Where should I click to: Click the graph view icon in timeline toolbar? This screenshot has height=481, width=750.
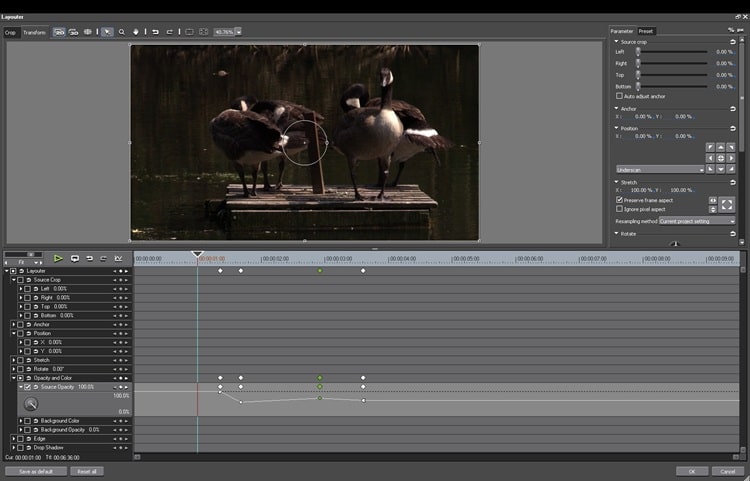[118, 259]
